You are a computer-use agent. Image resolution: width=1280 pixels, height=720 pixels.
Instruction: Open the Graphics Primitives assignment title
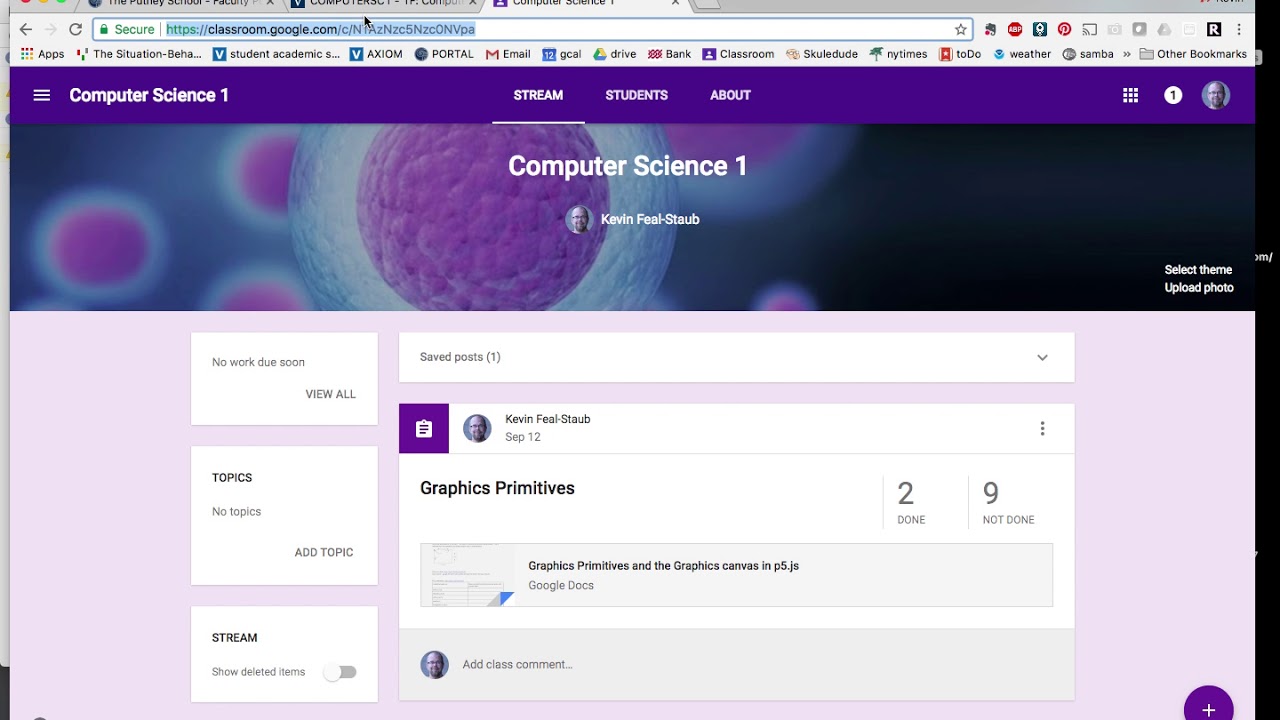[x=497, y=488]
